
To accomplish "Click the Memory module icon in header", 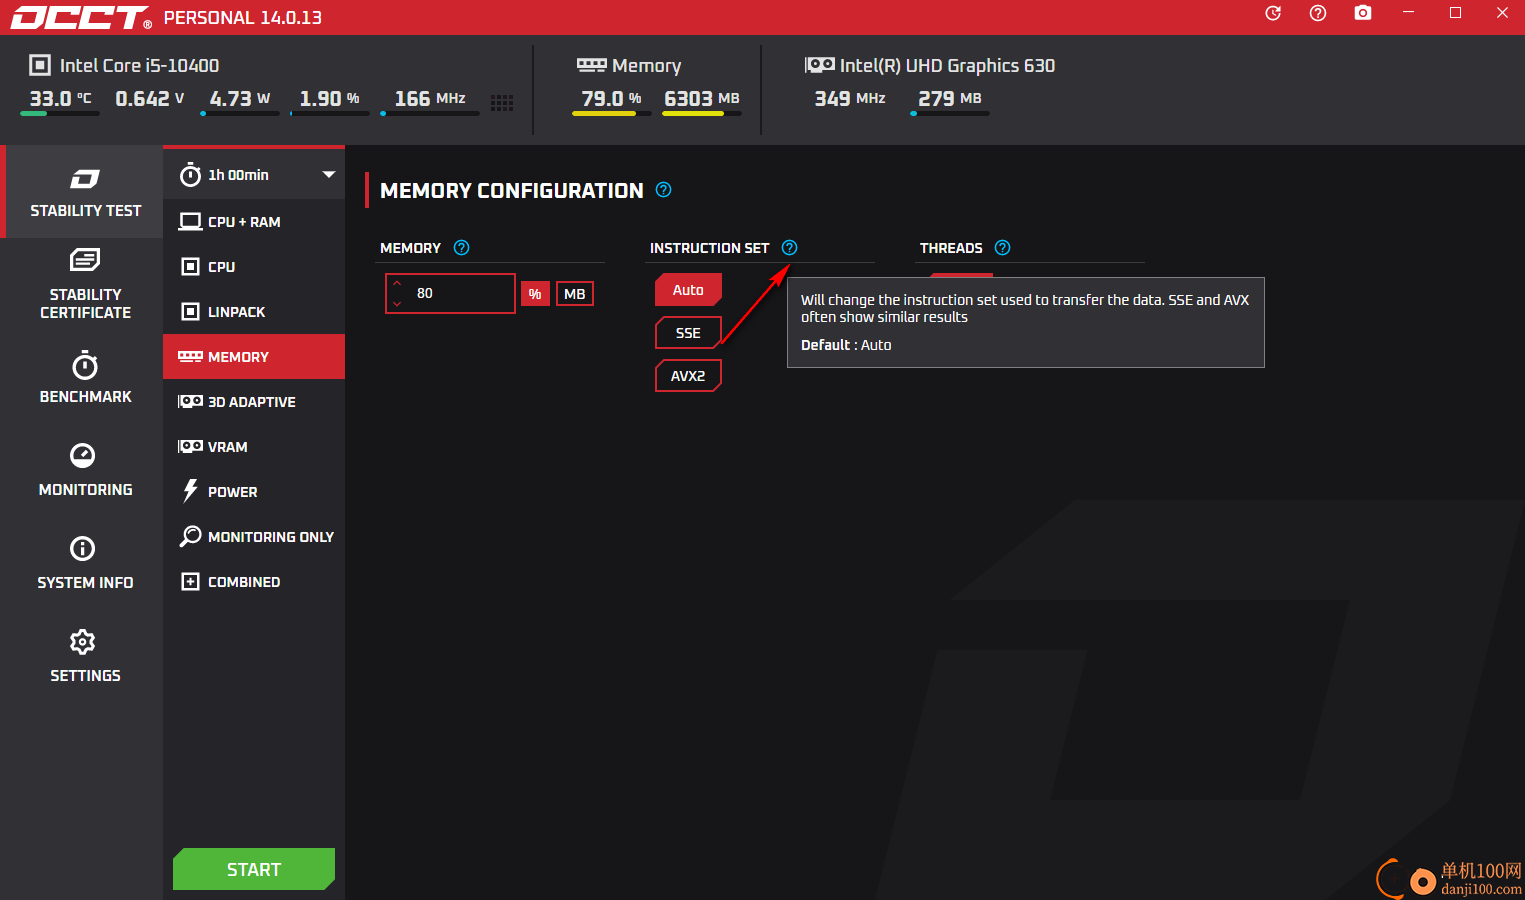I will (x=592, y=65).
